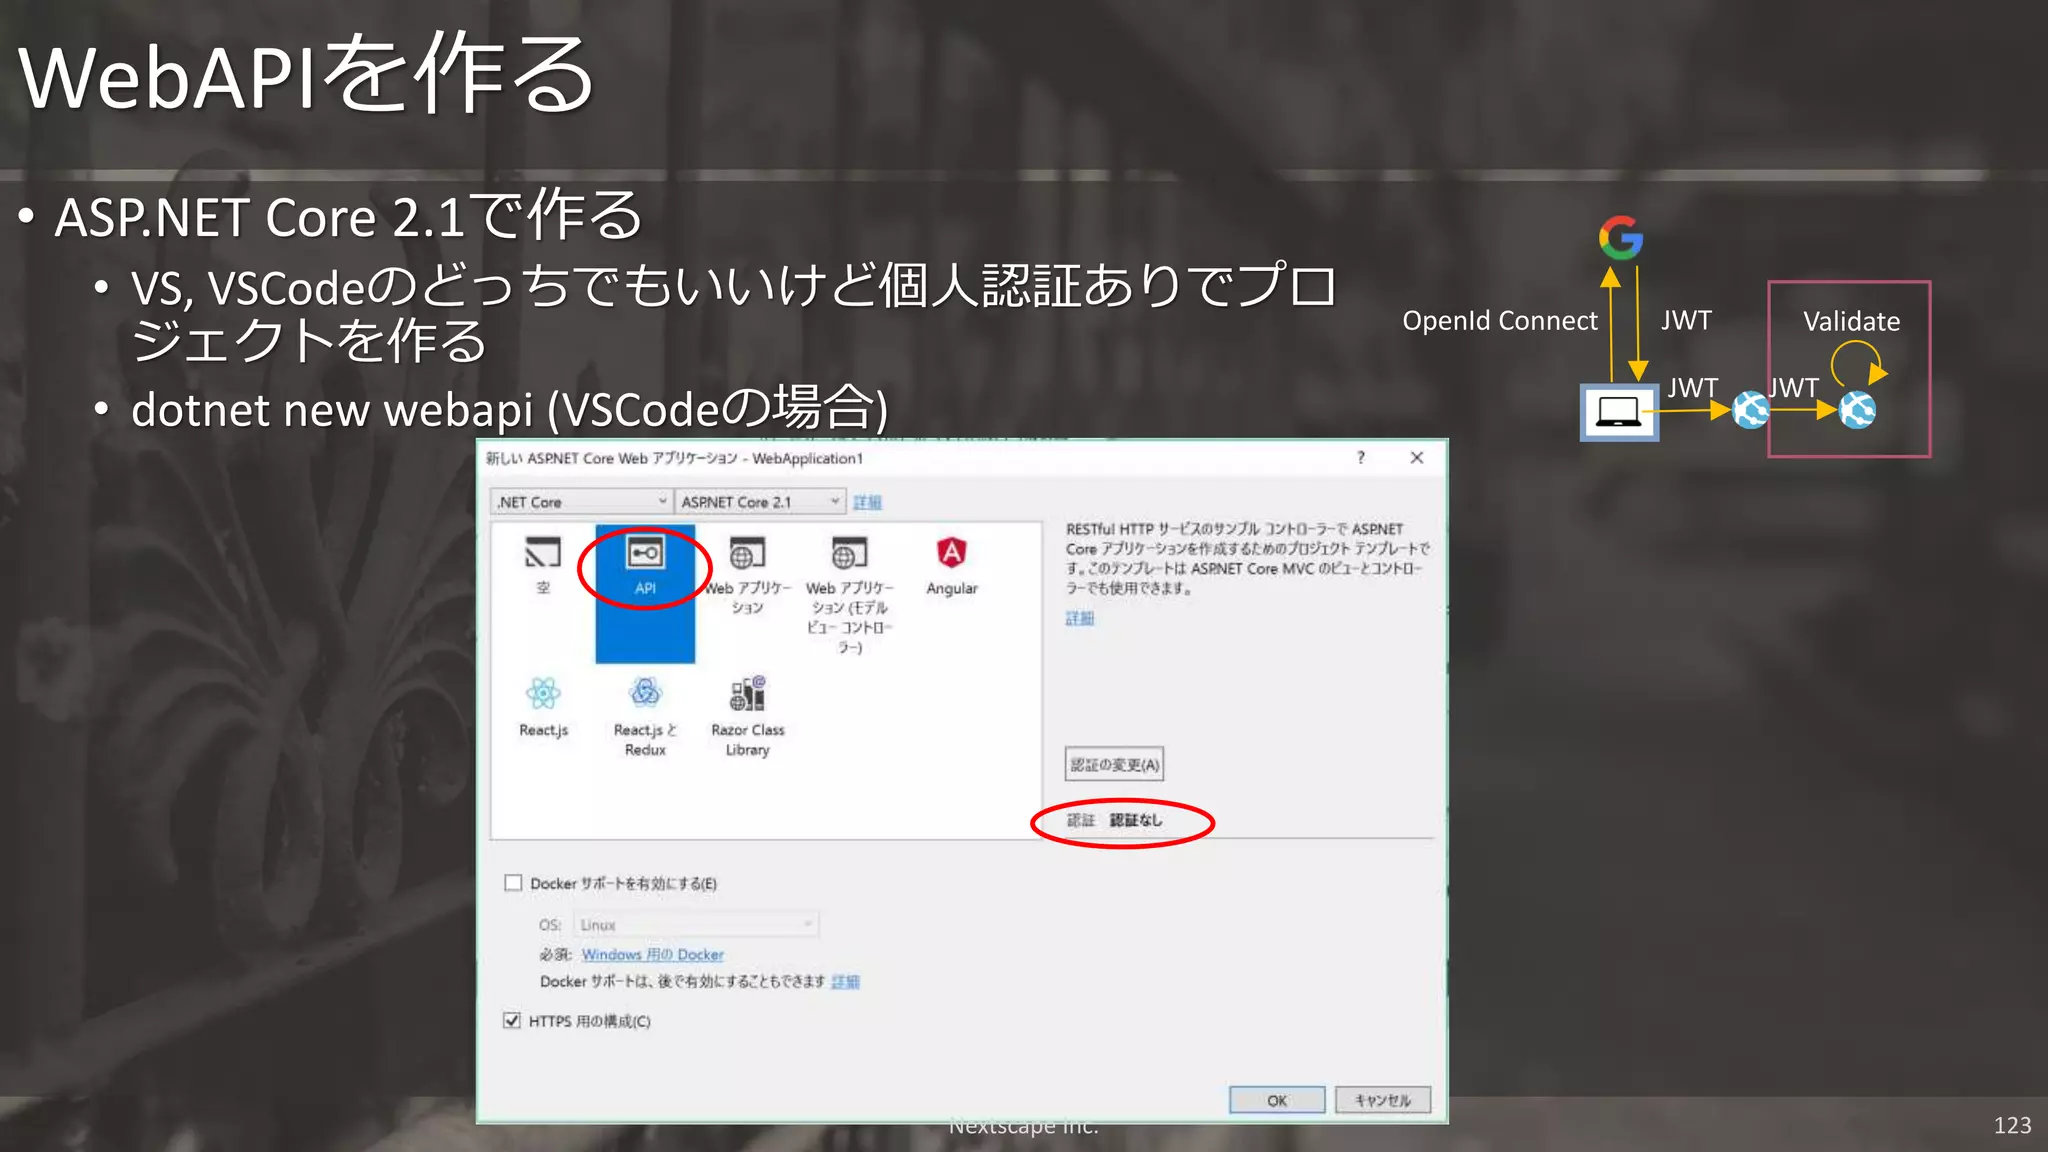This screenshot has height=1152, width=2048.
Task: Select the Angular template
Action: click(951, 566)
